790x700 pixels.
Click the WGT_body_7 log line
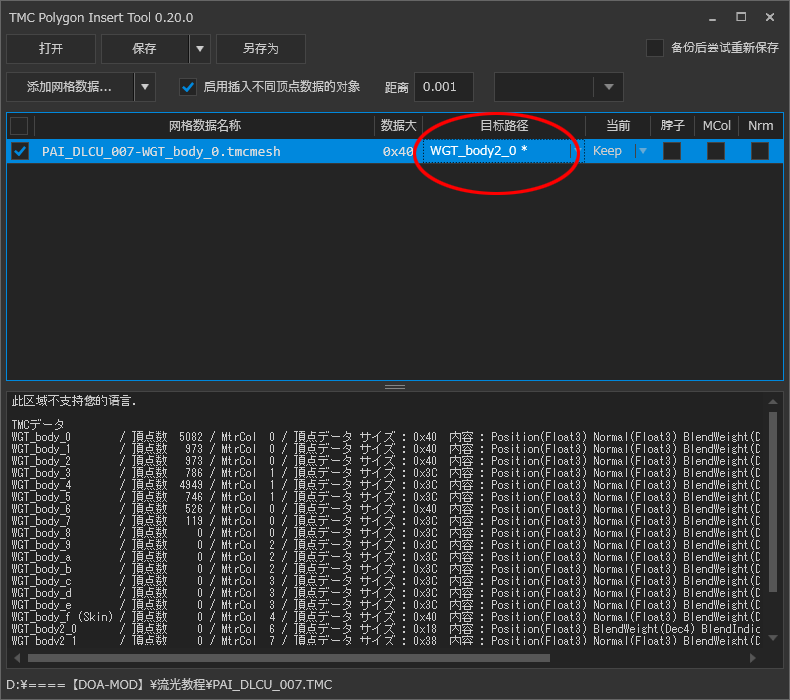pos(385,521)
